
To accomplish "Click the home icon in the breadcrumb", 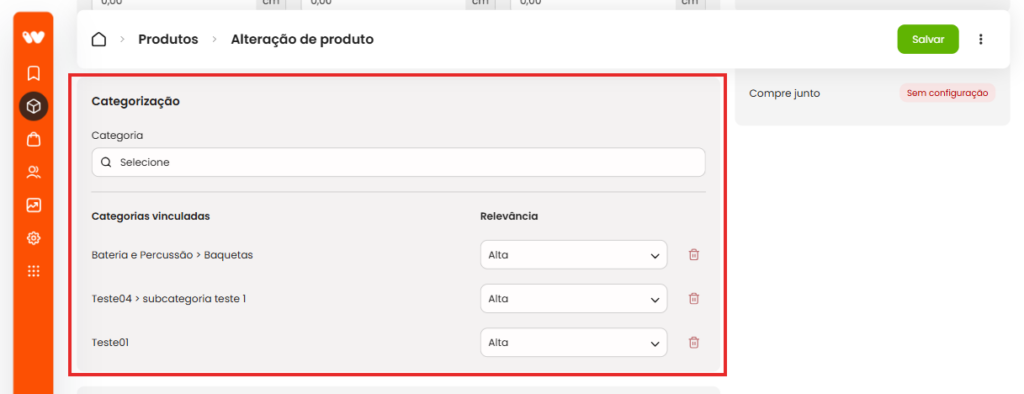I will (99, 39).
